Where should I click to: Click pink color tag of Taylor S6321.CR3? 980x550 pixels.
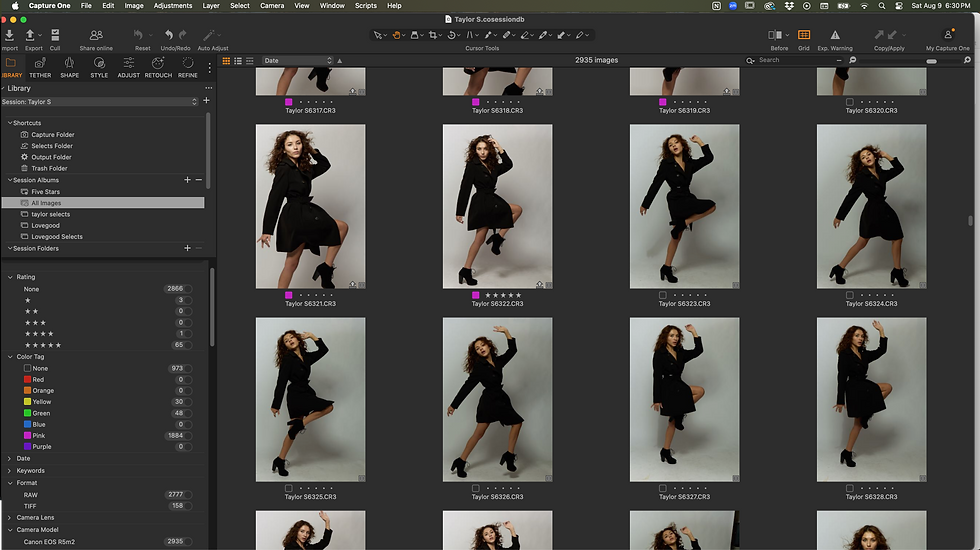(x=289, y=295)
